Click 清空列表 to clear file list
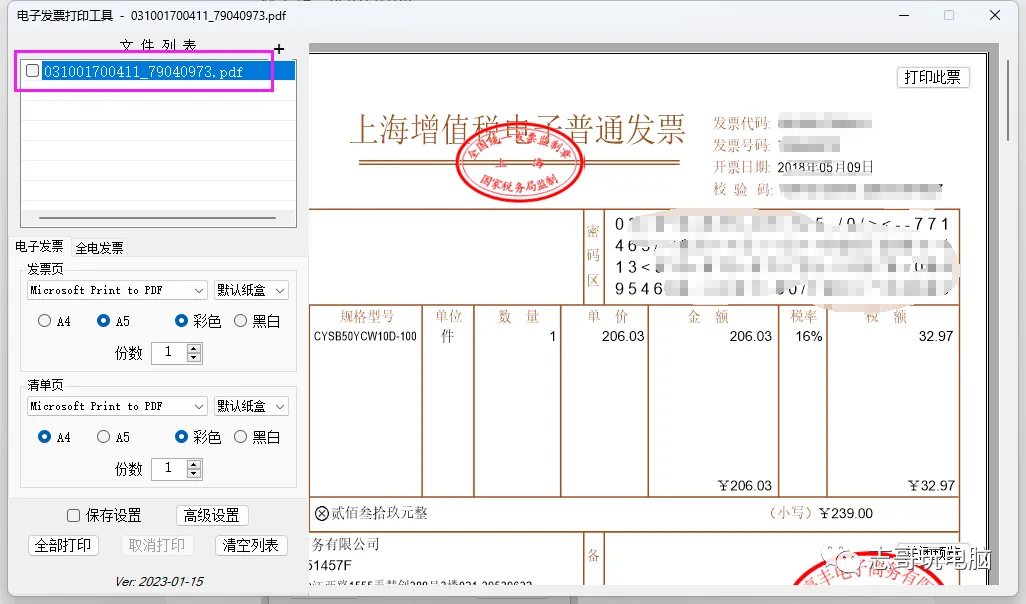Viewport: 1026px width, 604px height. [251, 546]
